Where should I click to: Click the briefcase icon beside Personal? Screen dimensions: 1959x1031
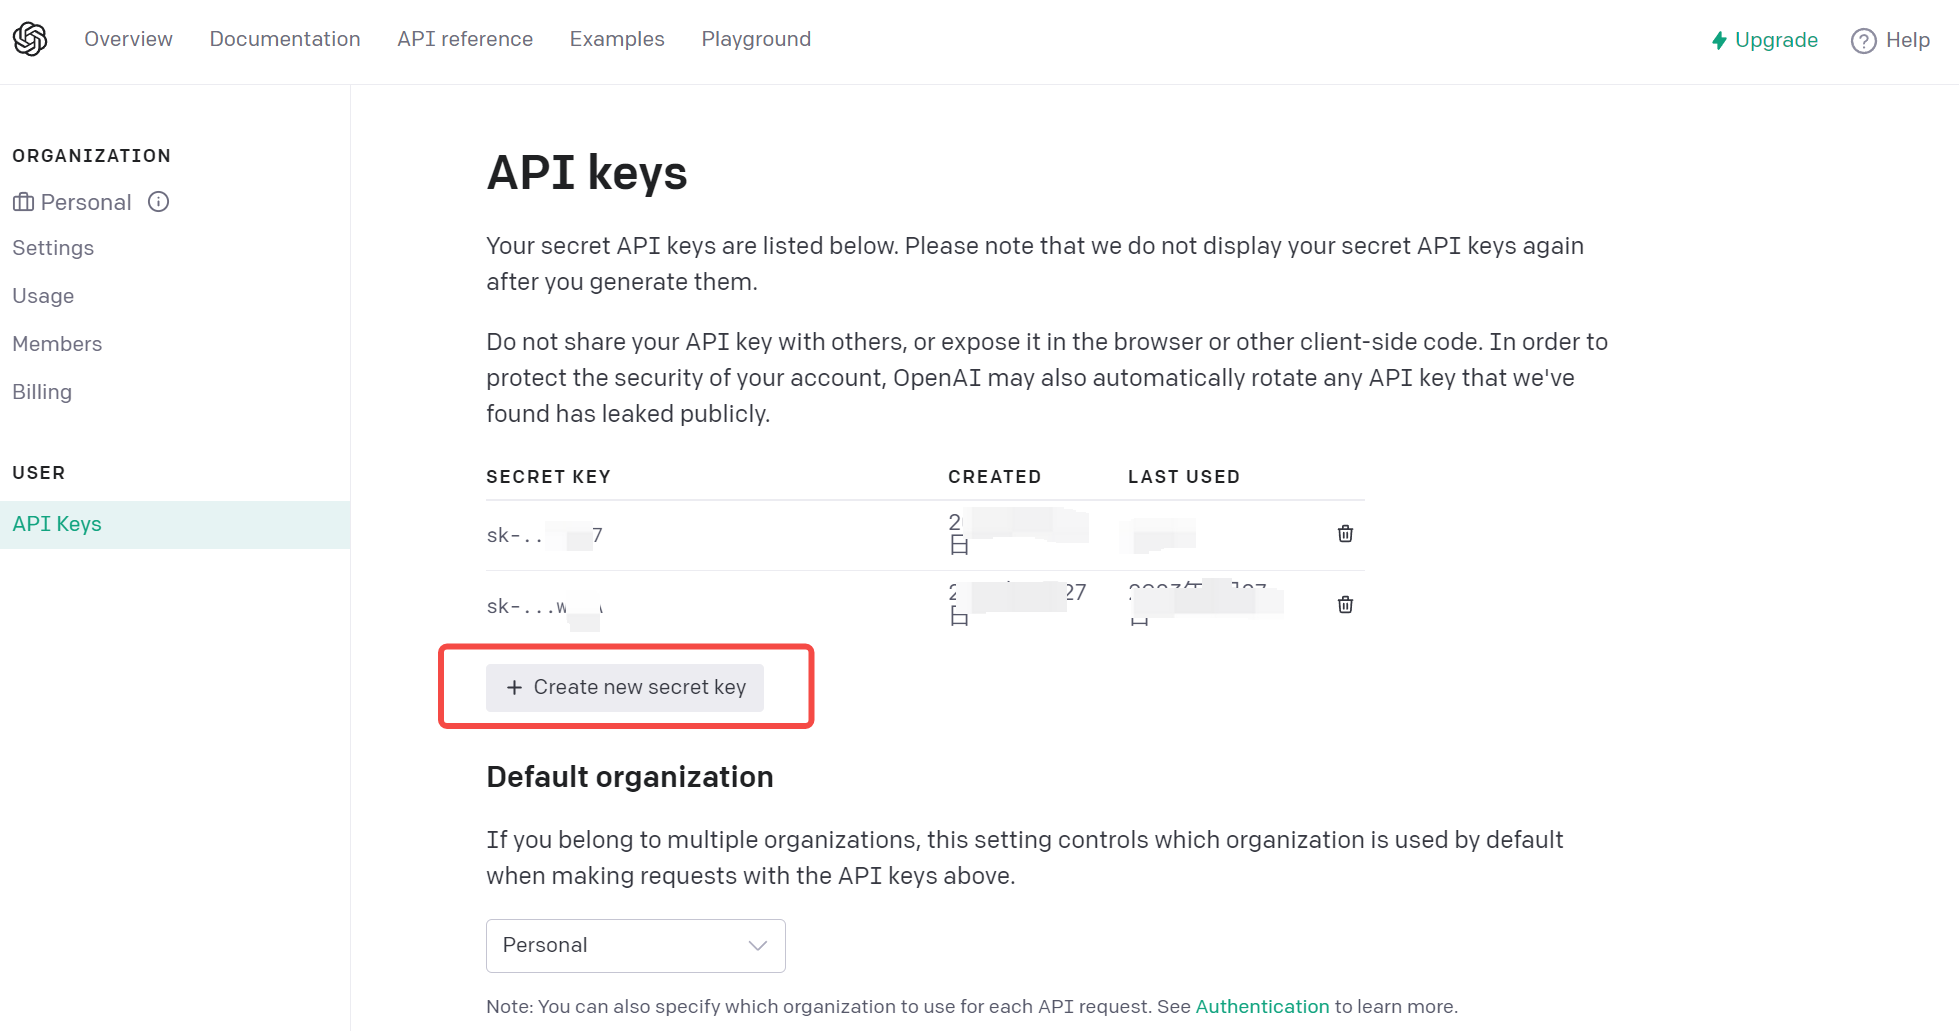tap(23, 202)
